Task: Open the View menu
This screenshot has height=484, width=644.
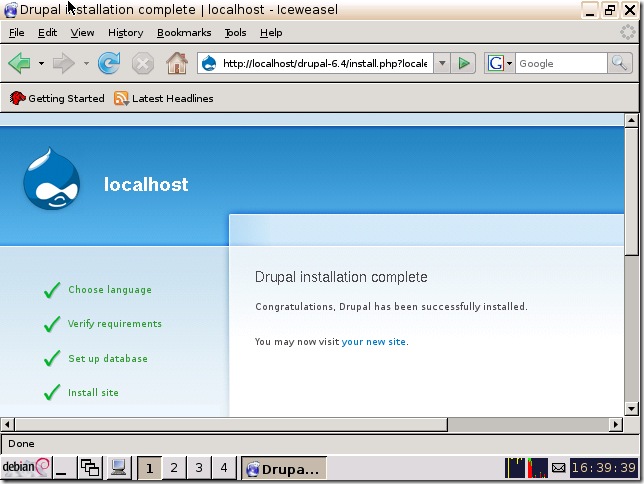Action: click(x=82, y=32)
